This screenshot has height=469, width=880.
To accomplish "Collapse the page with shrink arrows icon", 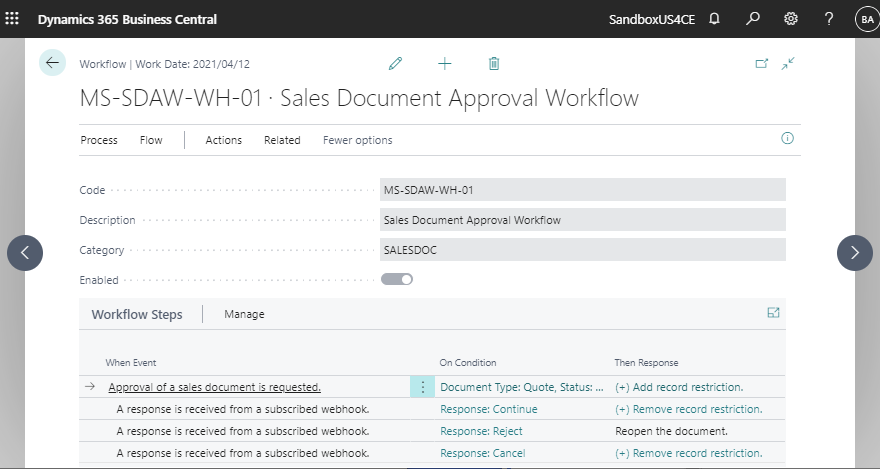I will coord(788,63).
